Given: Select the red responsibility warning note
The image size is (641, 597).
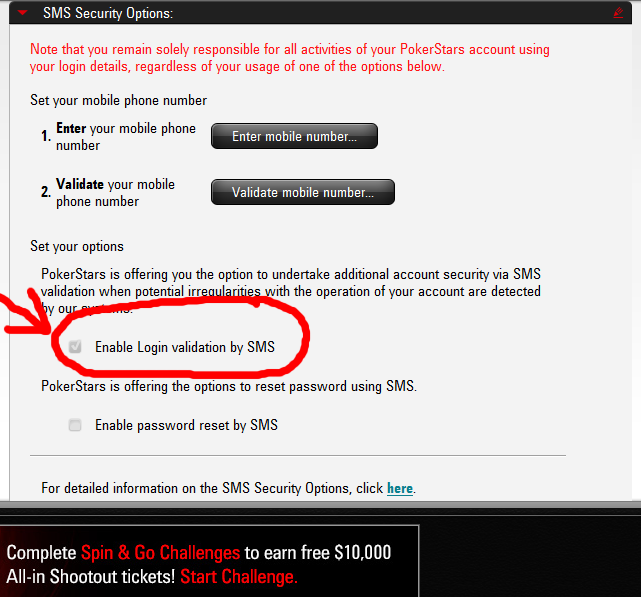Looking at the screenshot, I should tap(290, 58).
